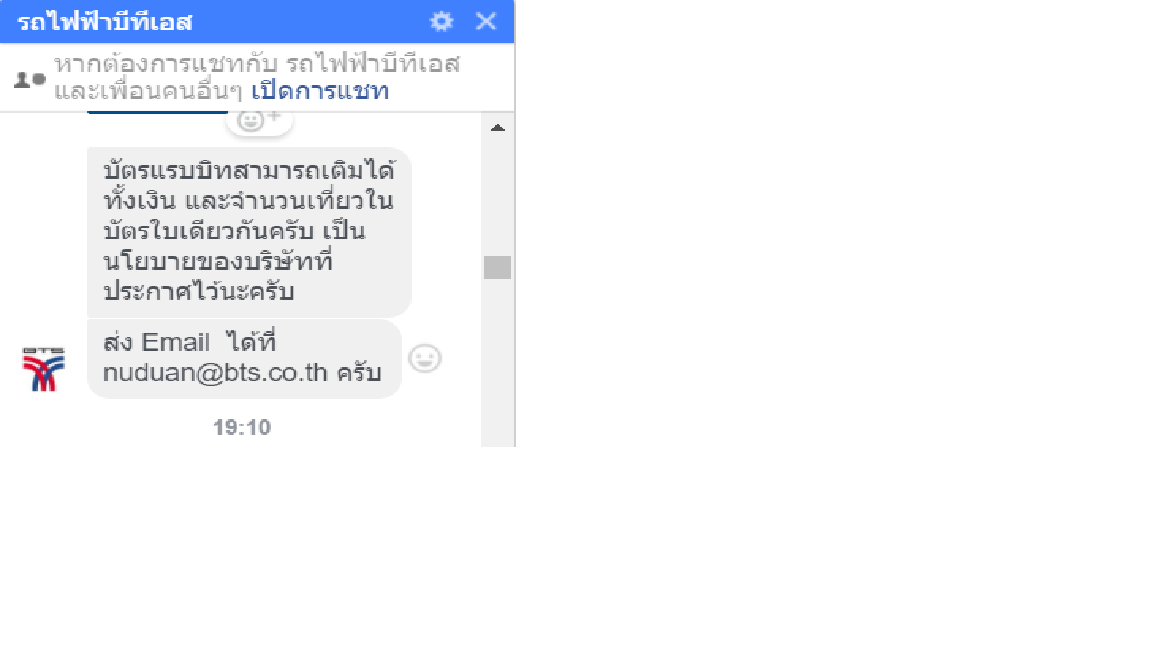Click the 19:10 timestamp
Viewport: 1152px width, 648px height.
[x=242, y=428]
